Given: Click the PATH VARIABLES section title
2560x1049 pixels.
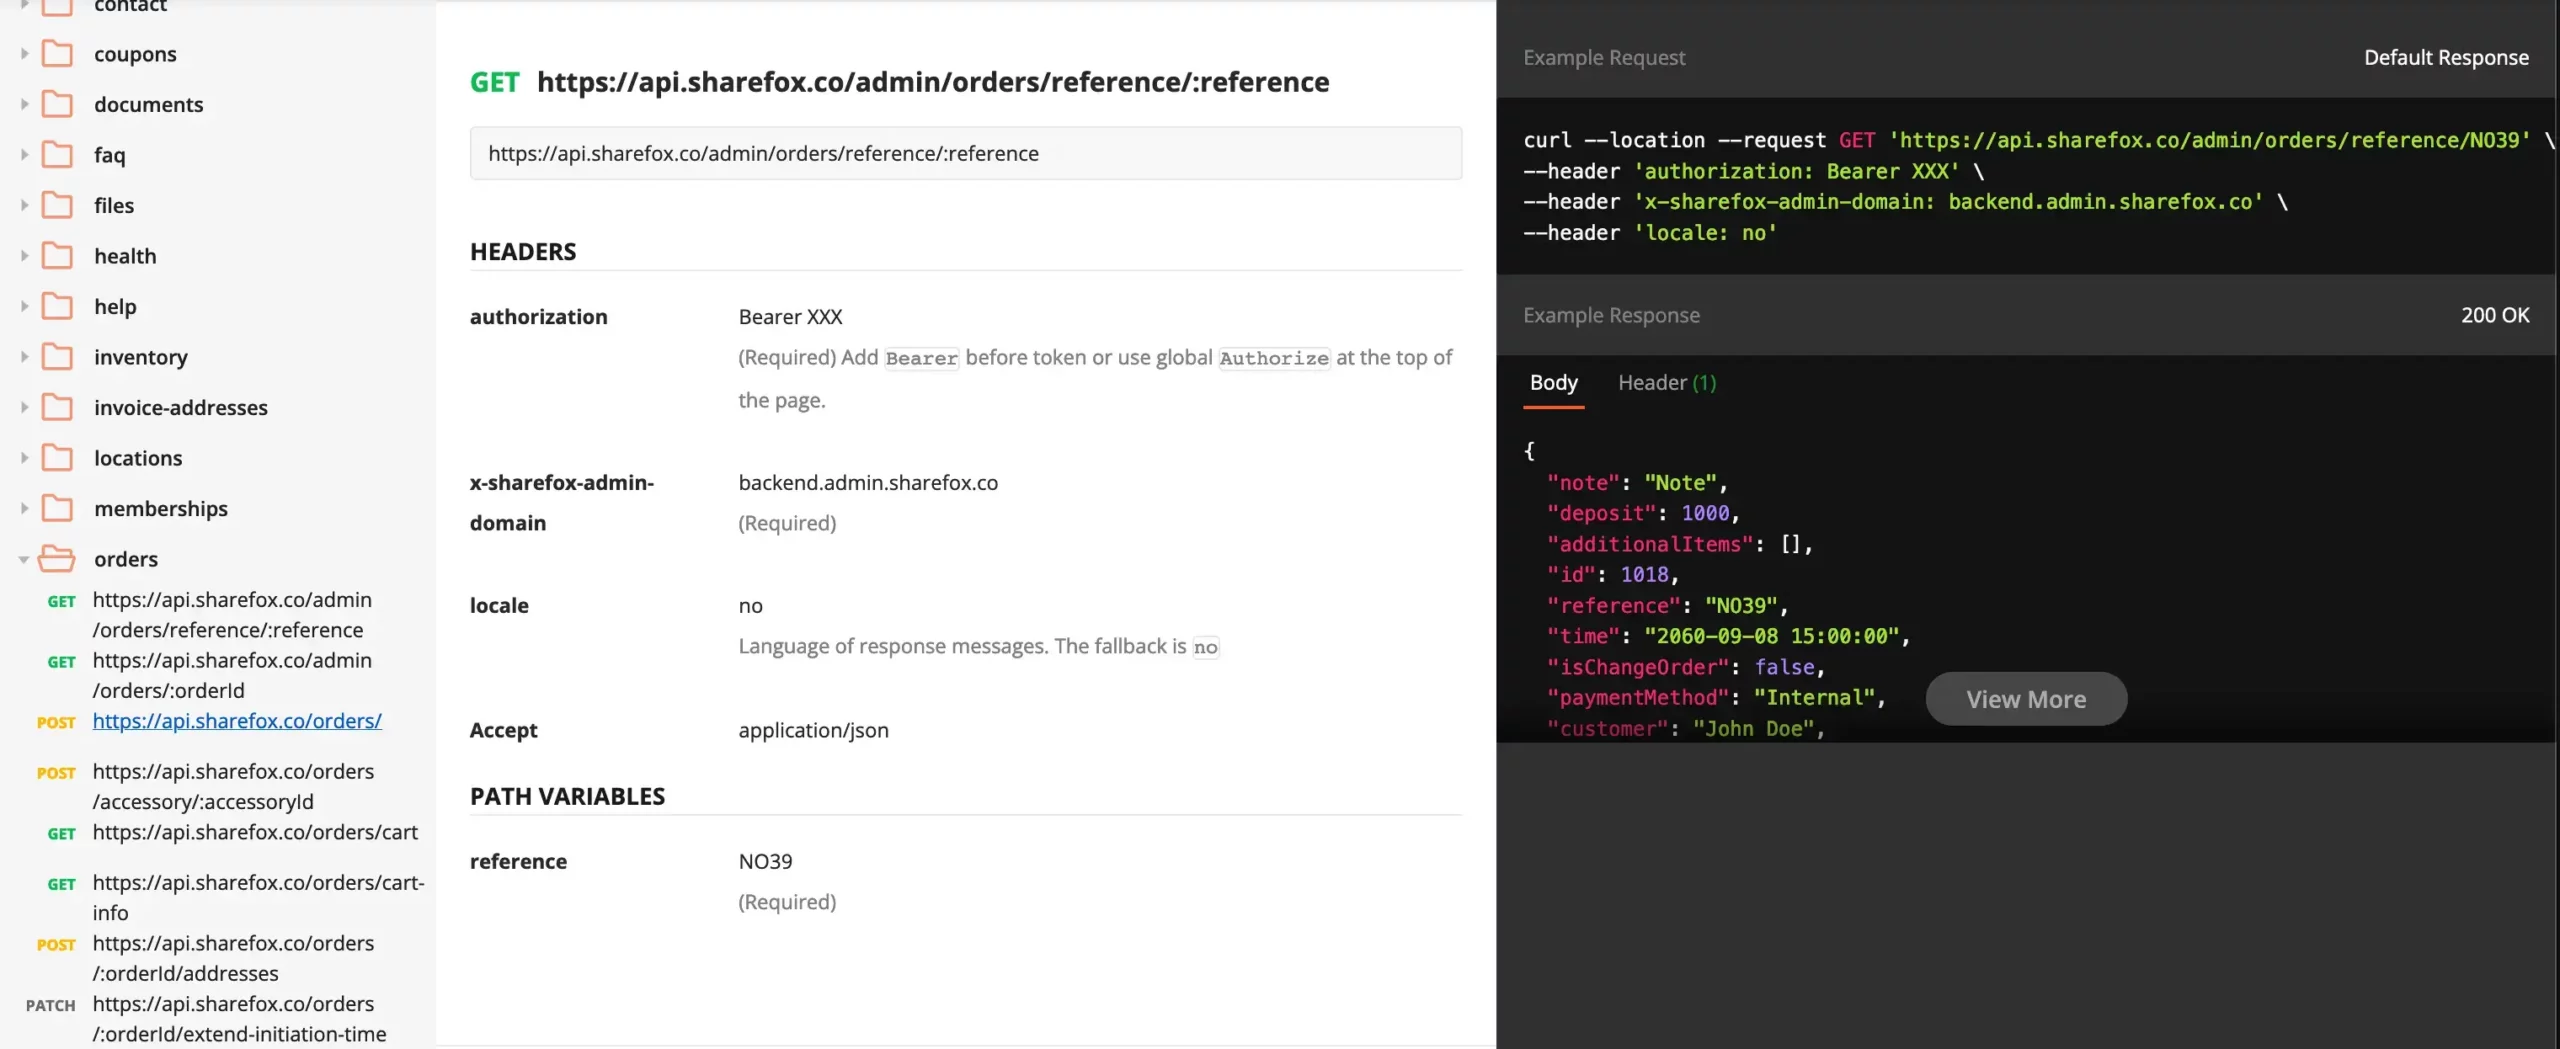Looking at the screenshot, I should tap(567, 796).
